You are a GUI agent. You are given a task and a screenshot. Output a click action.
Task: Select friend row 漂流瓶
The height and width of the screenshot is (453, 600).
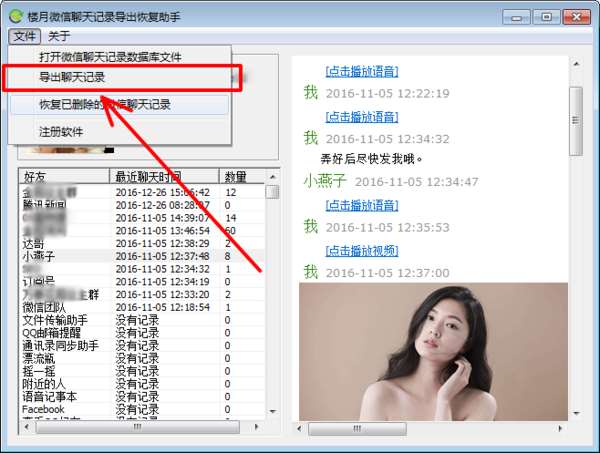coord(142,358)
